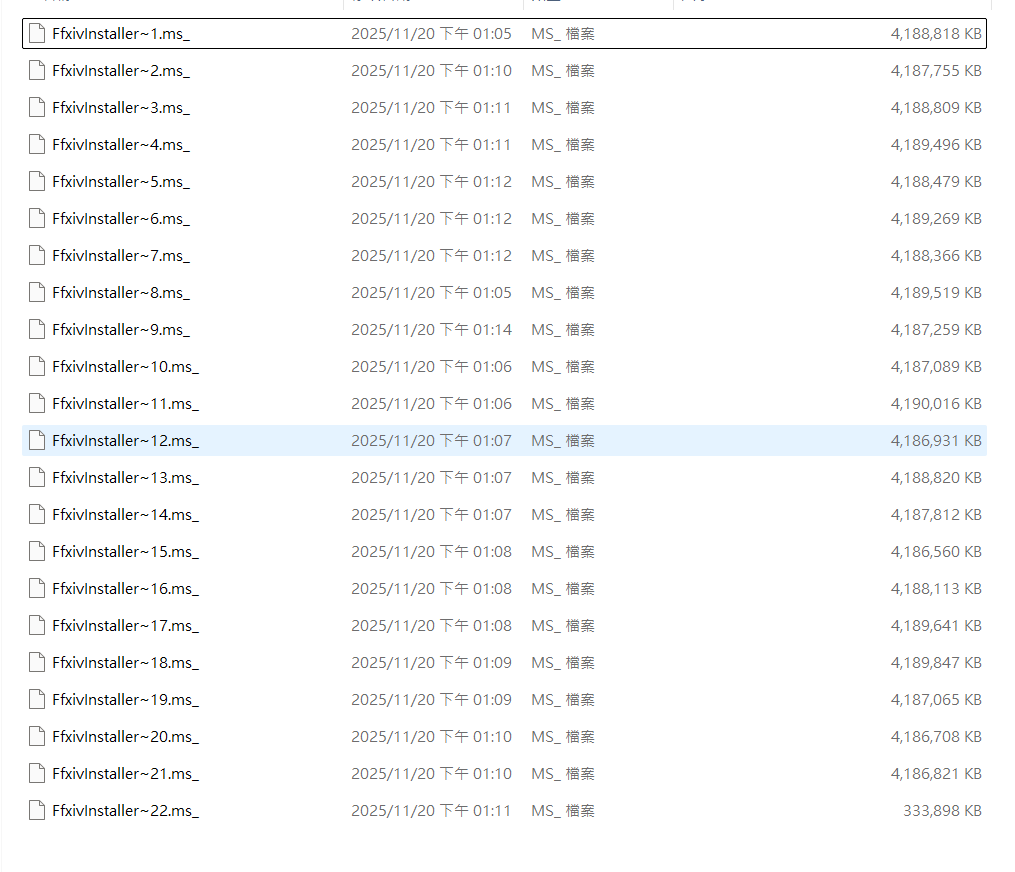Click the MS_ 檔案 type in FfxivInstaller~20.ms_ row
Screen dimensions: 1015x872
click(x=563, y=737)
